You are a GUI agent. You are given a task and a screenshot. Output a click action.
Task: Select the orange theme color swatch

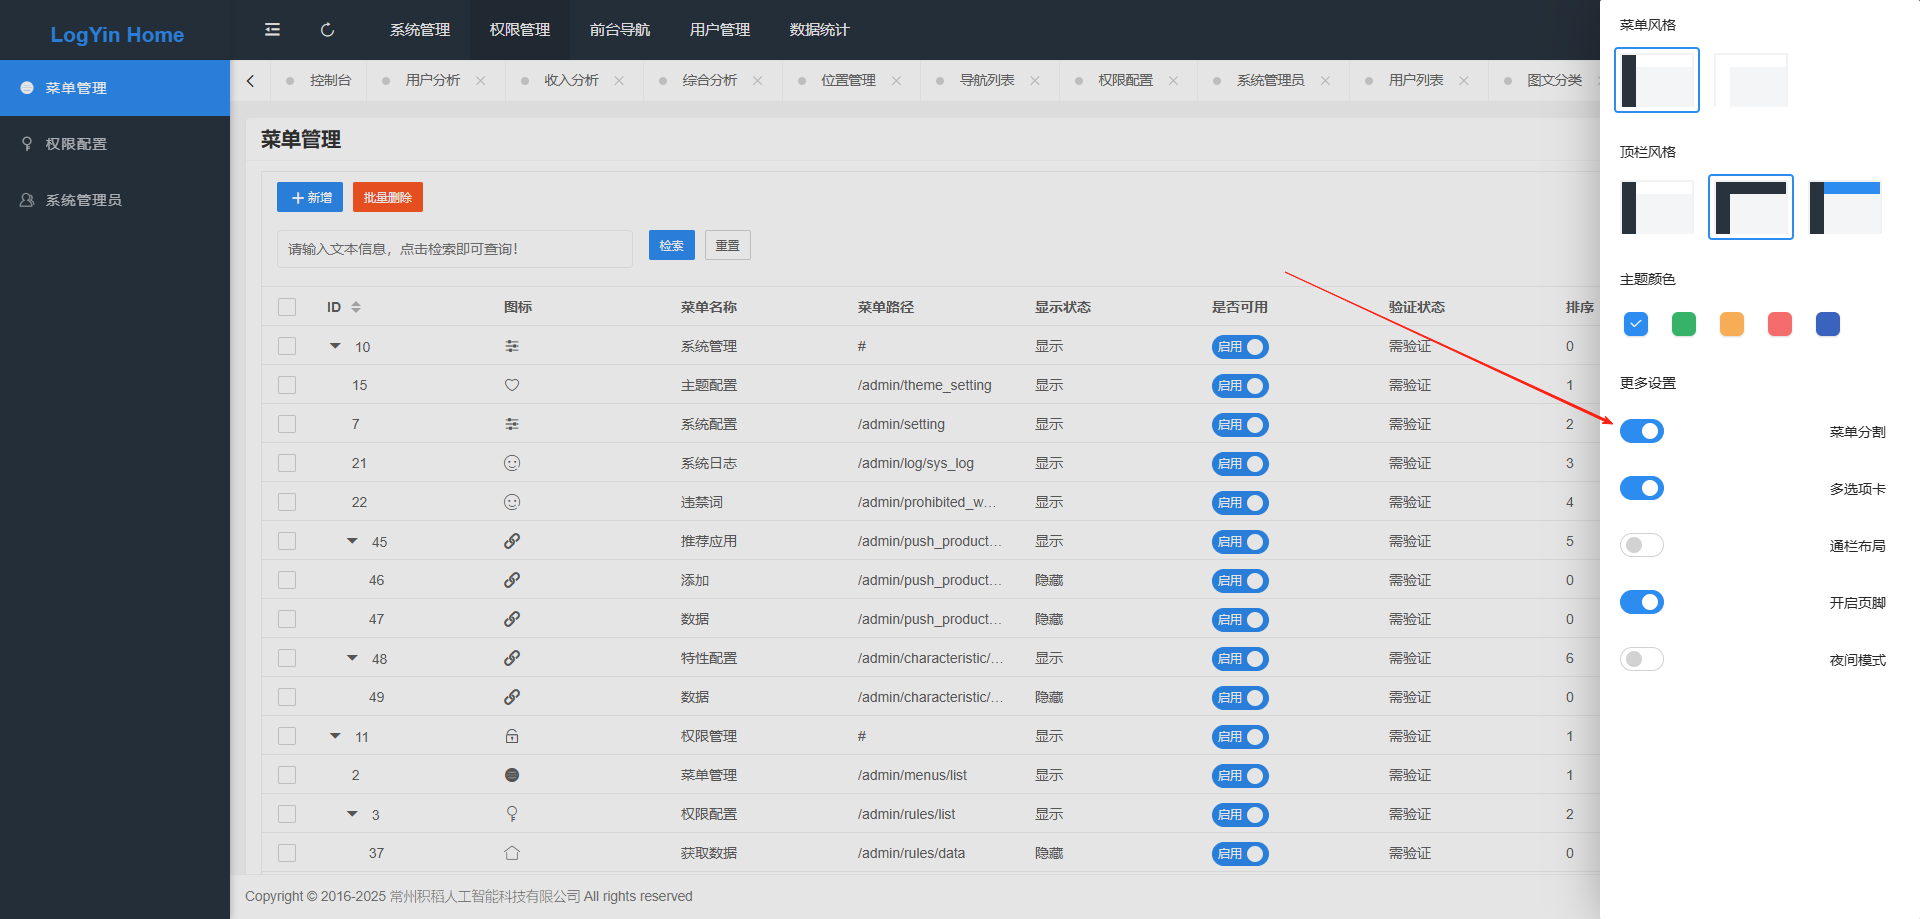coord(1732,324)
